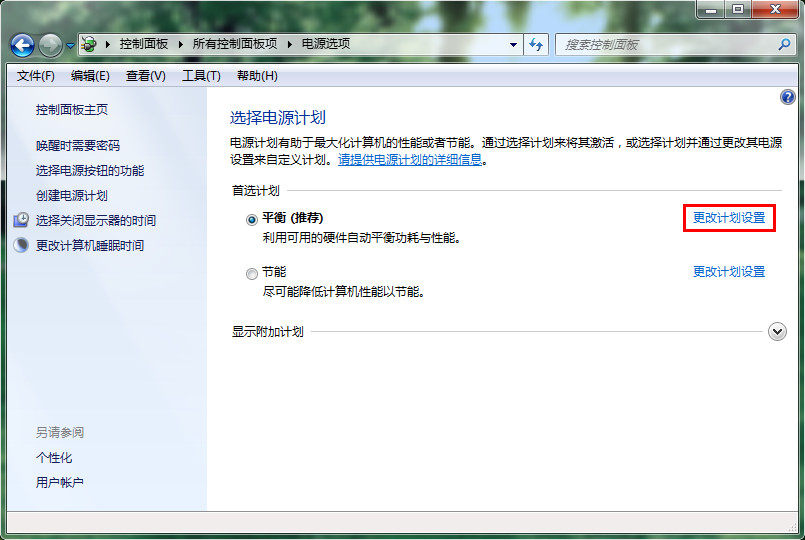Open the address bar history dropdown arrow
The width and height of the screenshot is (805, 540).
pos(513,44)
